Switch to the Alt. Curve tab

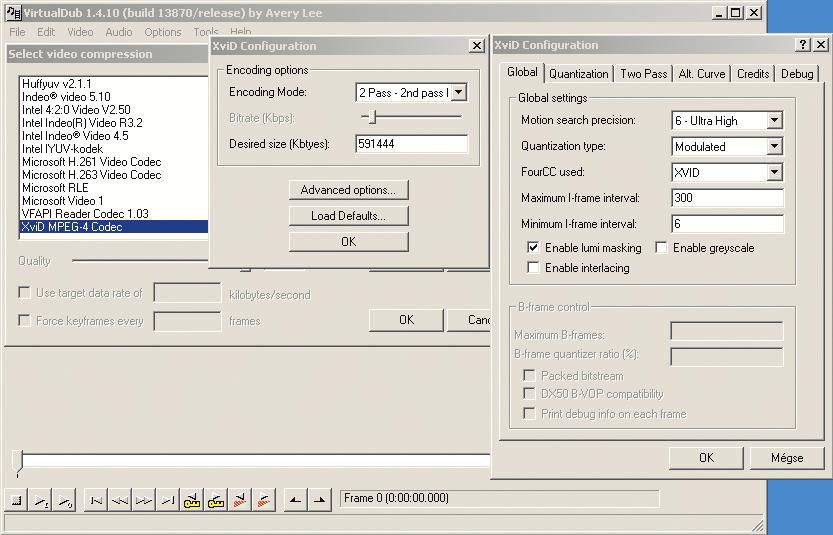[702, 74]
